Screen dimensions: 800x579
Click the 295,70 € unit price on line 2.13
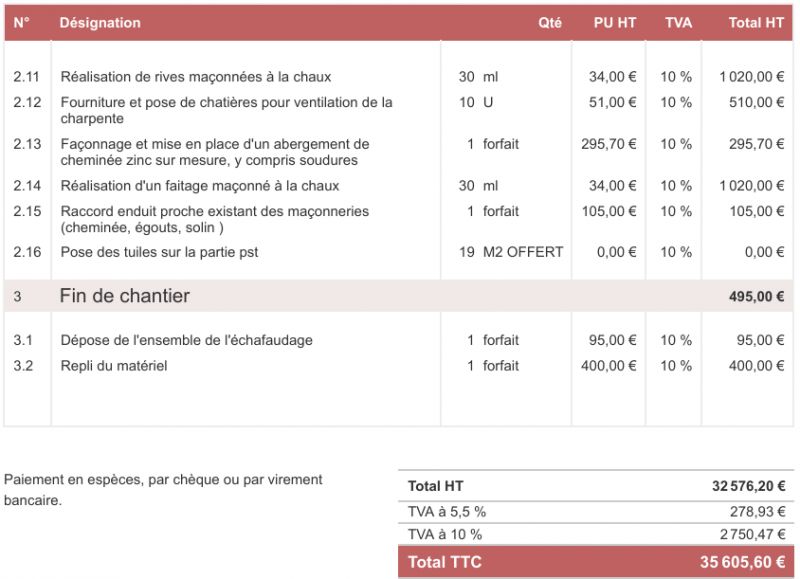(608, 144)
